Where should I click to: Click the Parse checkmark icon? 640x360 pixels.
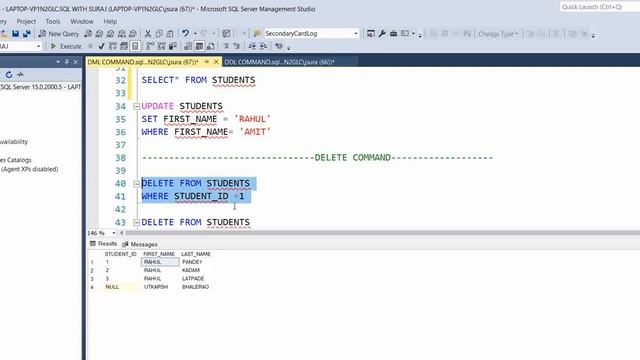101,46
